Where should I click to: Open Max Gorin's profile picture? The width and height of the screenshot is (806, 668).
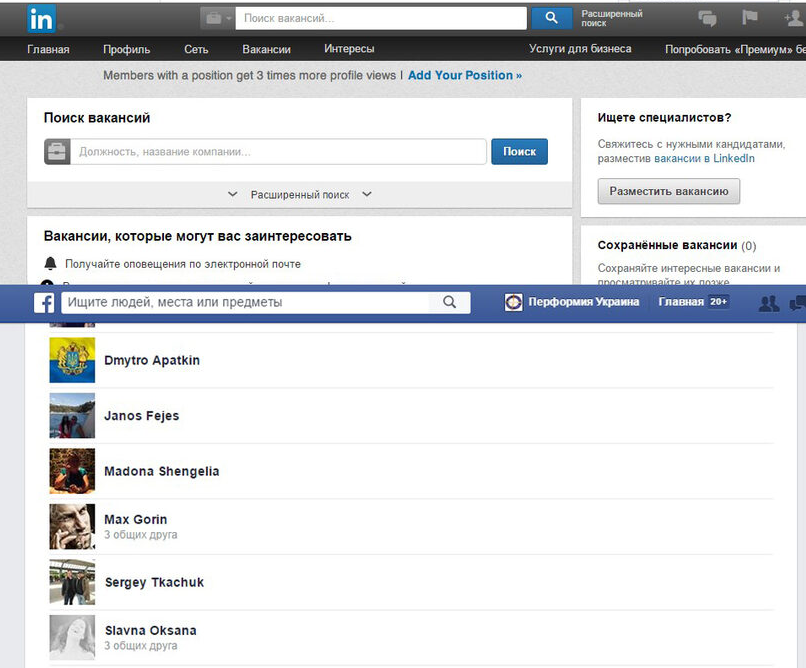72,526
